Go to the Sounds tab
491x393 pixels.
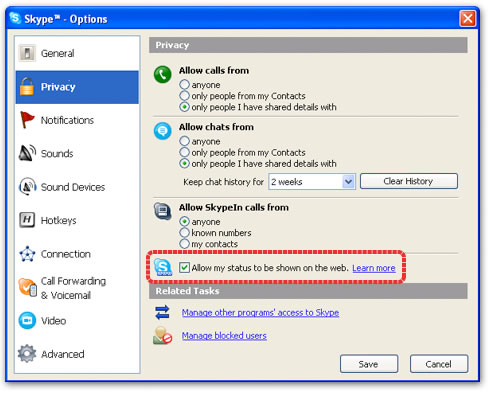(x=77, y=153)
